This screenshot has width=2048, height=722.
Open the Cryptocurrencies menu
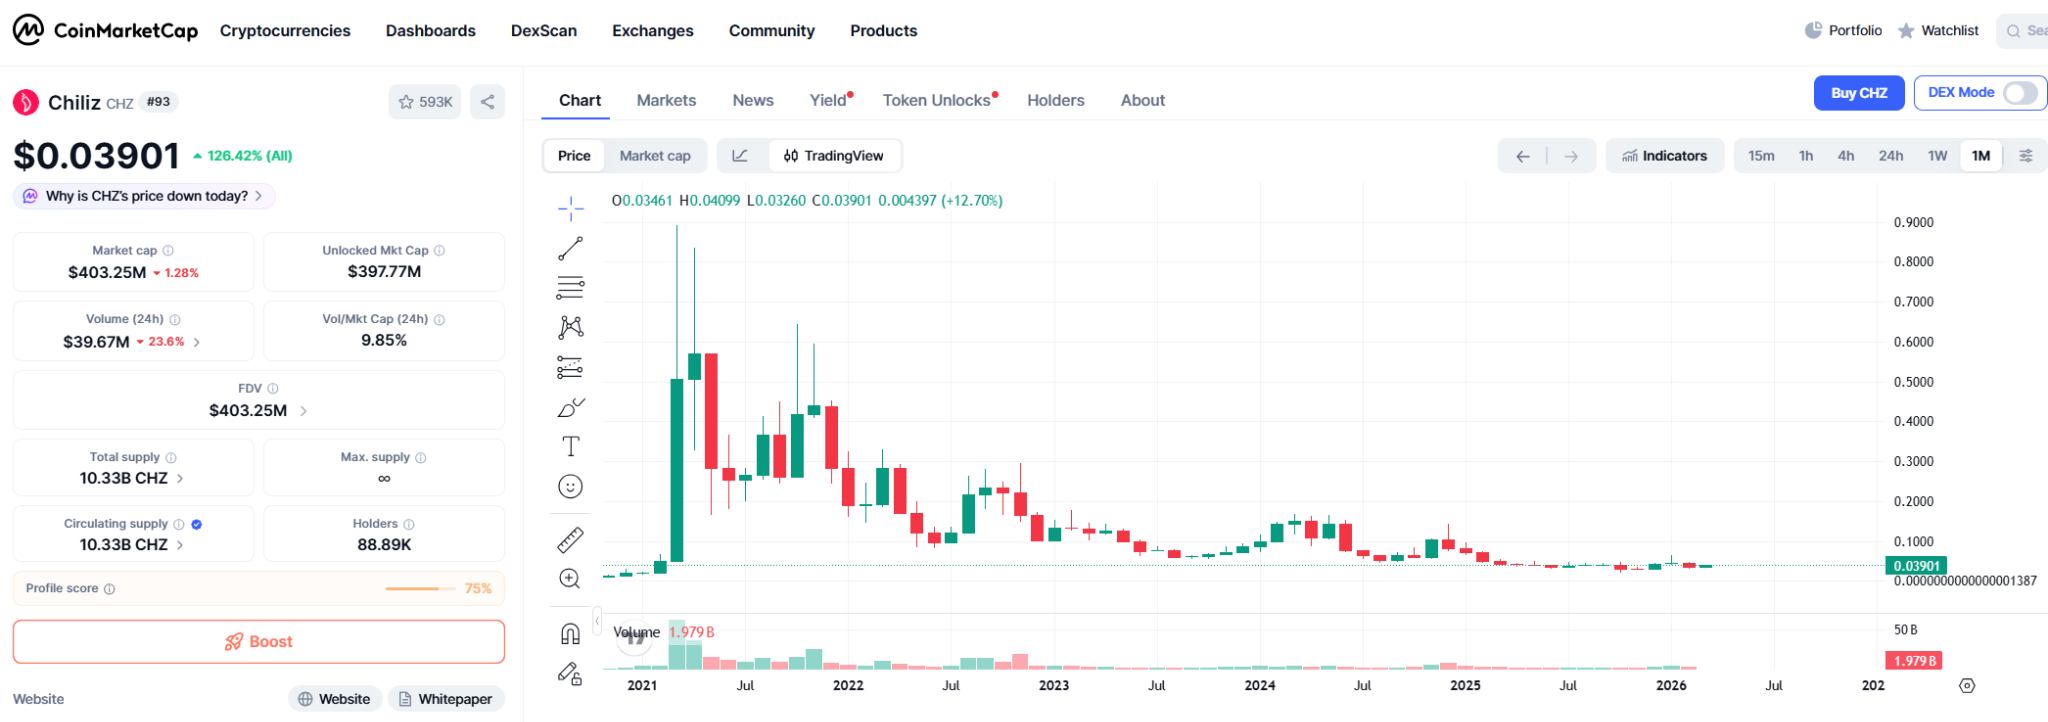click(285, 31)
